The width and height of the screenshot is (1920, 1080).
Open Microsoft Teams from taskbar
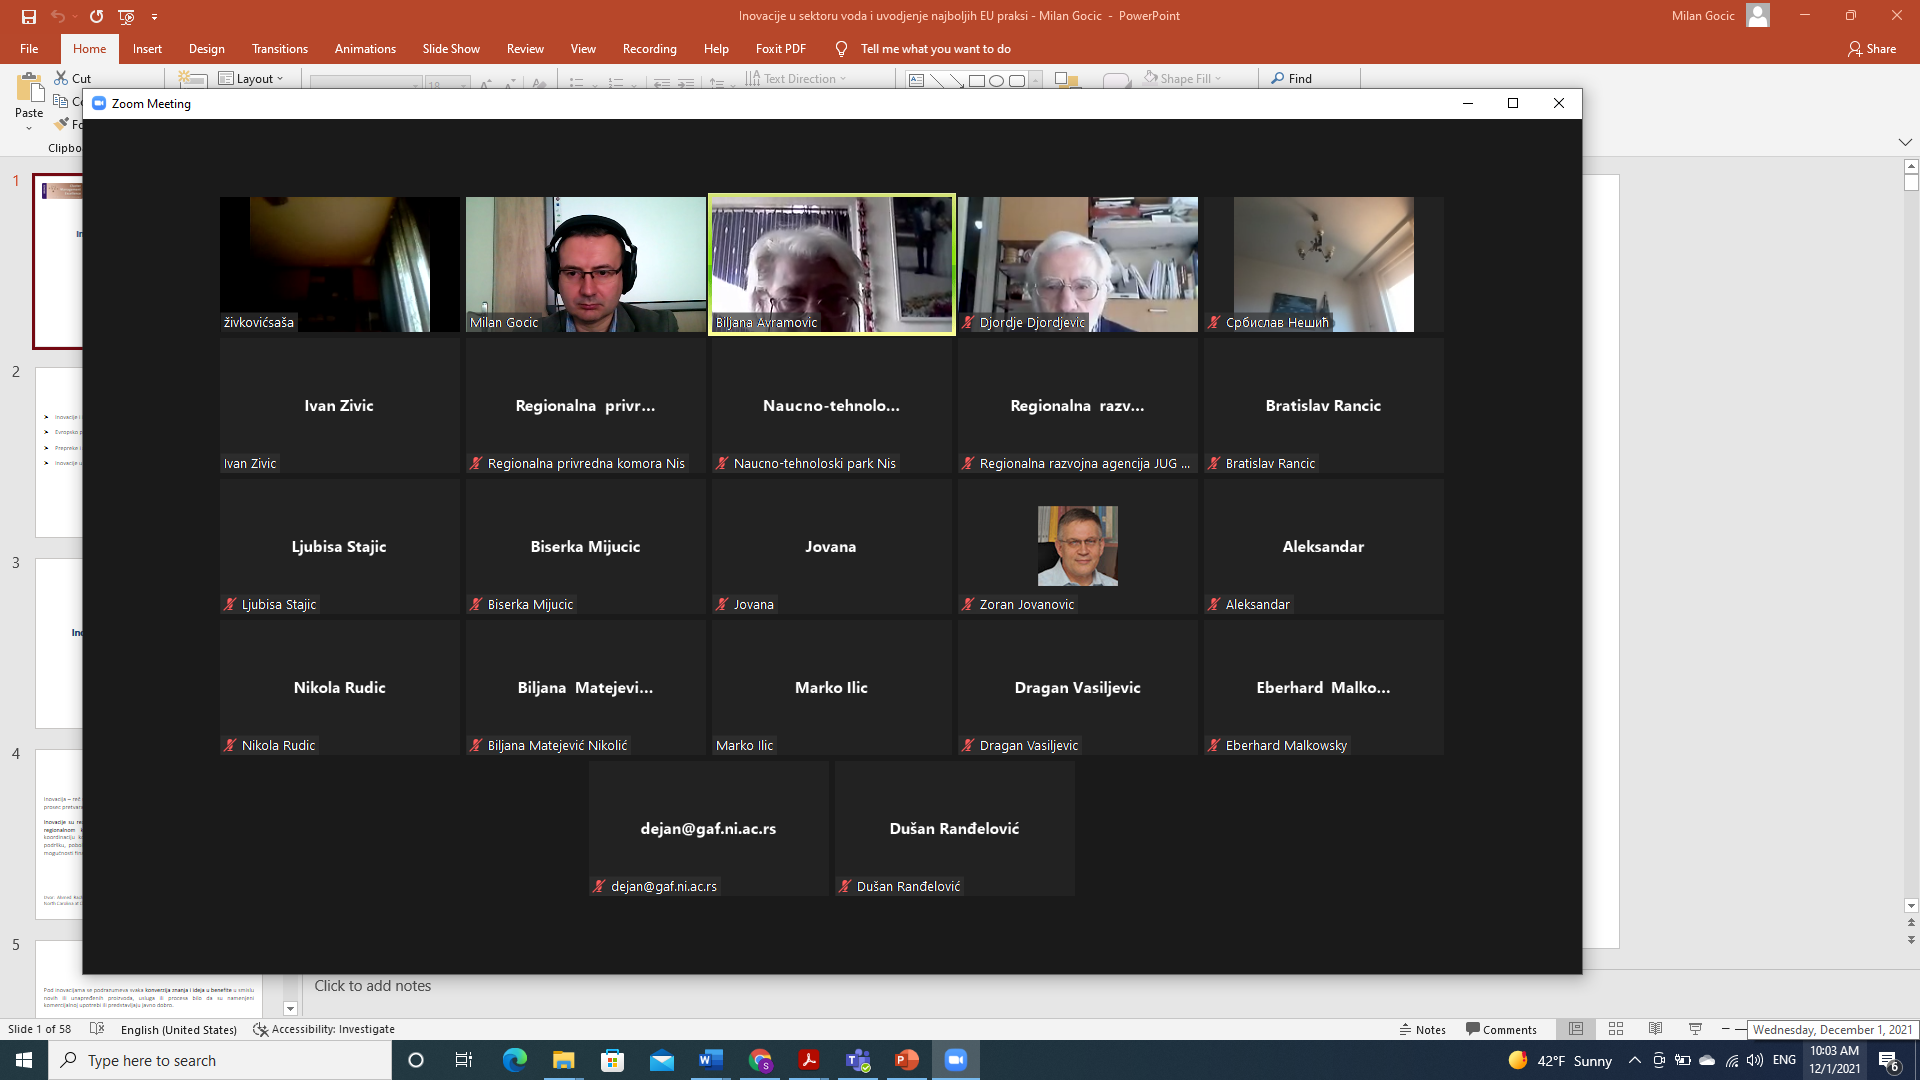coord(858,1060)
